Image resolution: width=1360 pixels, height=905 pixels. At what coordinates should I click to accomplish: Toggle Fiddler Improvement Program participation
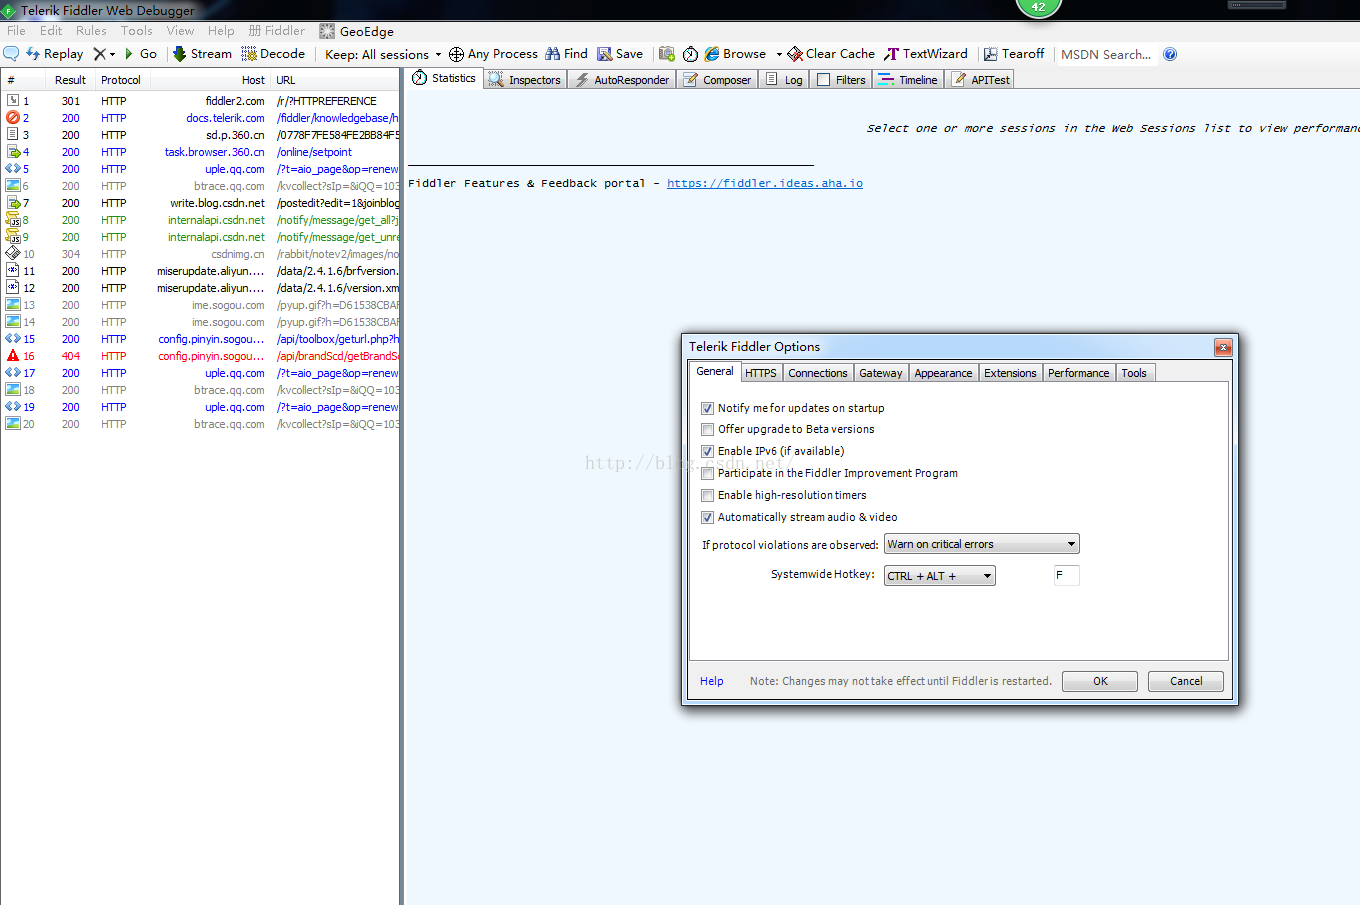pyautogui.click(x=708, y=473)
